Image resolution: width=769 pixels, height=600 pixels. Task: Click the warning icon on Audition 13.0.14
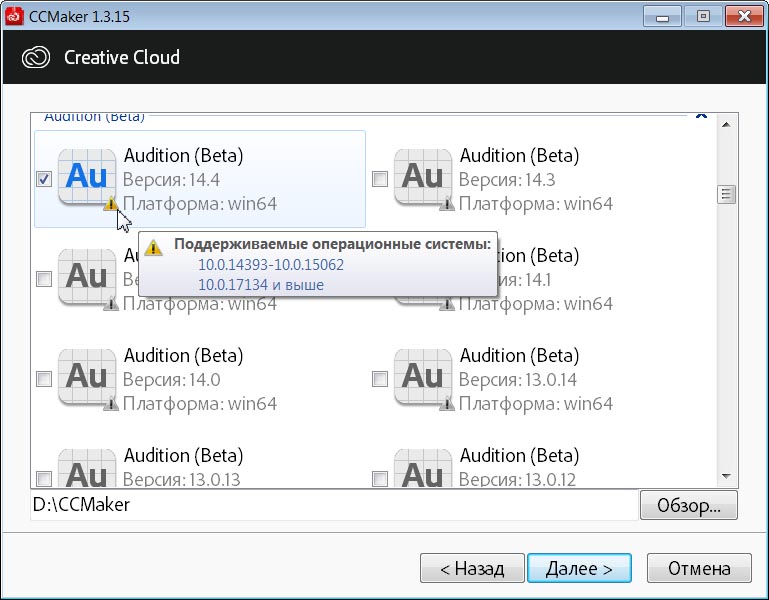(x=447, y=403)
